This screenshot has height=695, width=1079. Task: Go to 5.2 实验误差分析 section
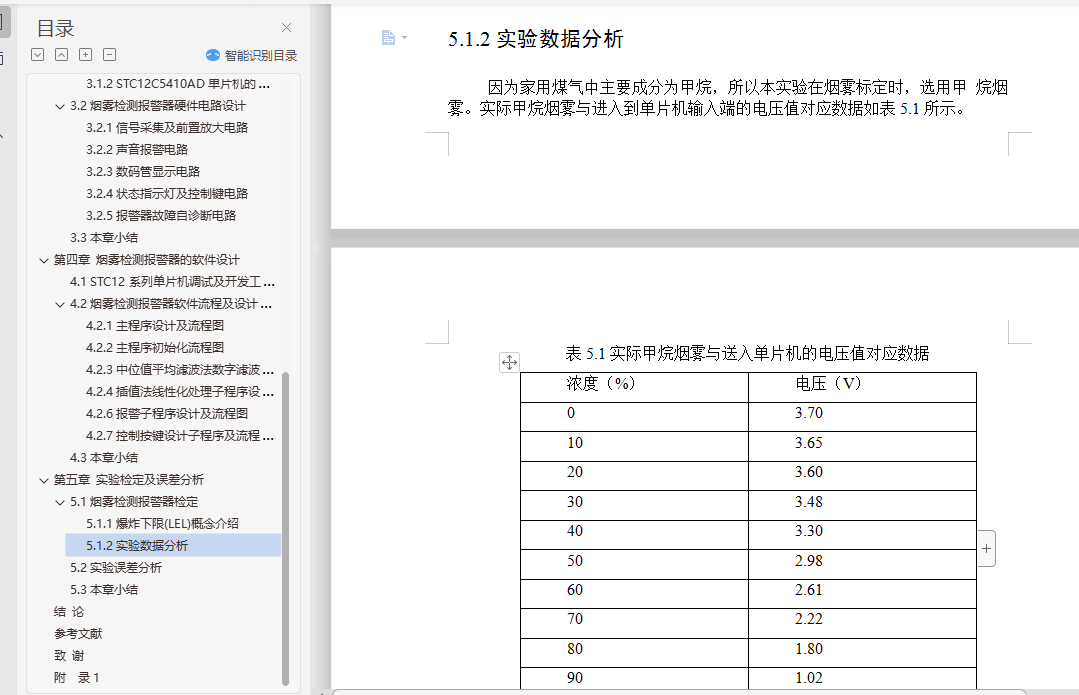116,568
